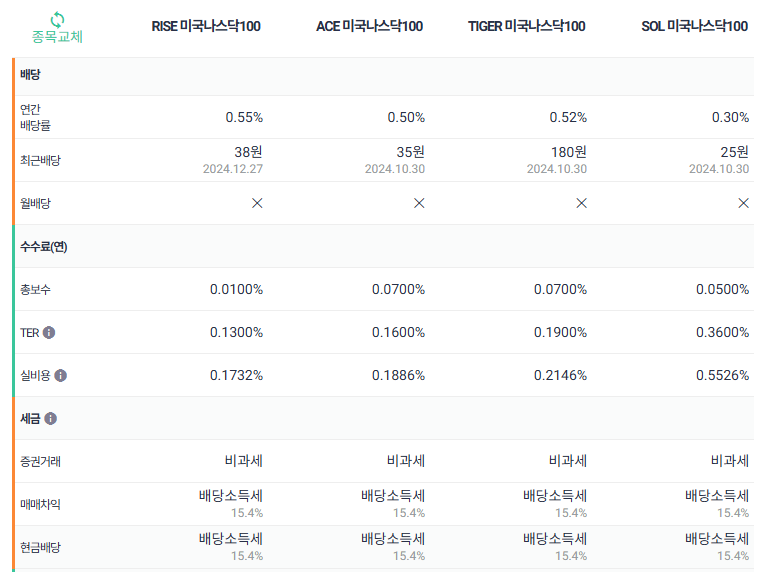The height and width of the screenshot is (572, 764).
Task: Click the 실비용 row label
Action: 35,376
